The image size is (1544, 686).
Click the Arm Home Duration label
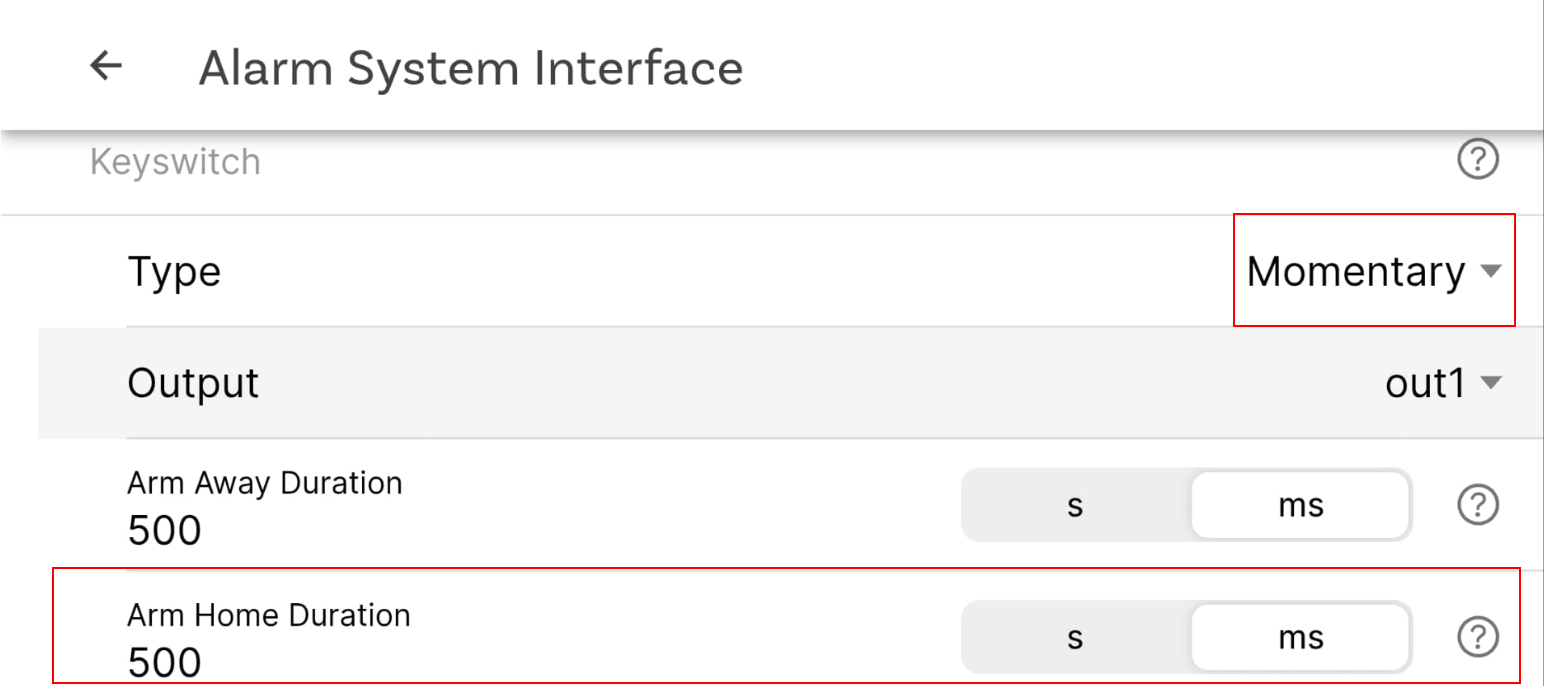point(268,614)
